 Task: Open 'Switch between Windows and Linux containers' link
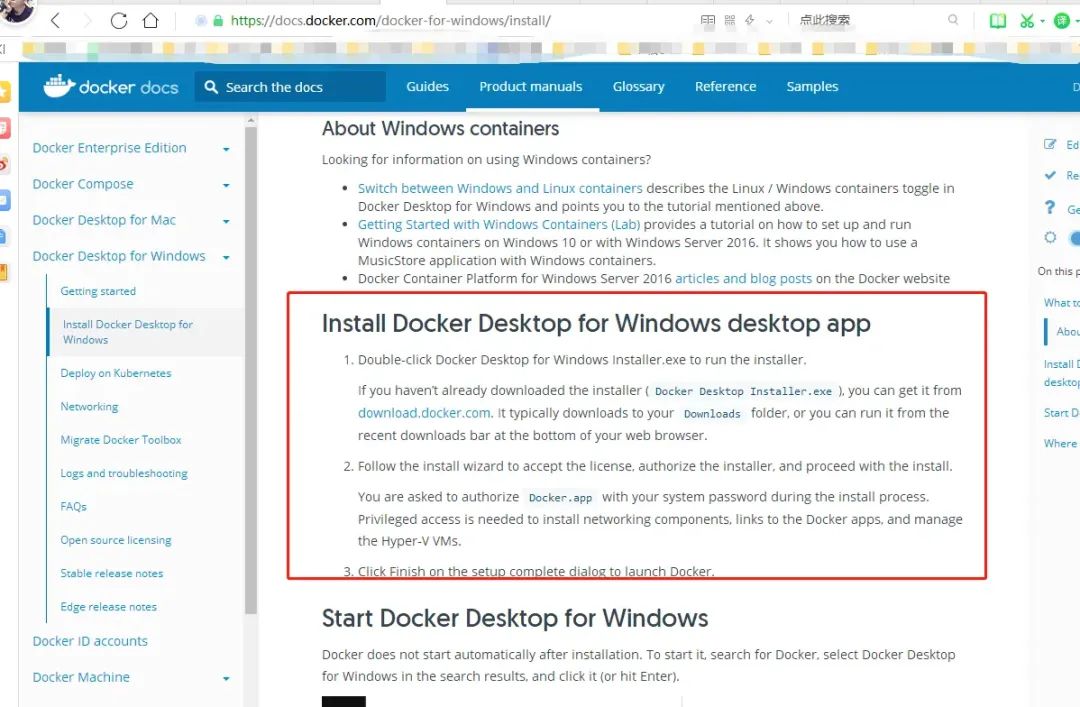[x=500, y=188]
